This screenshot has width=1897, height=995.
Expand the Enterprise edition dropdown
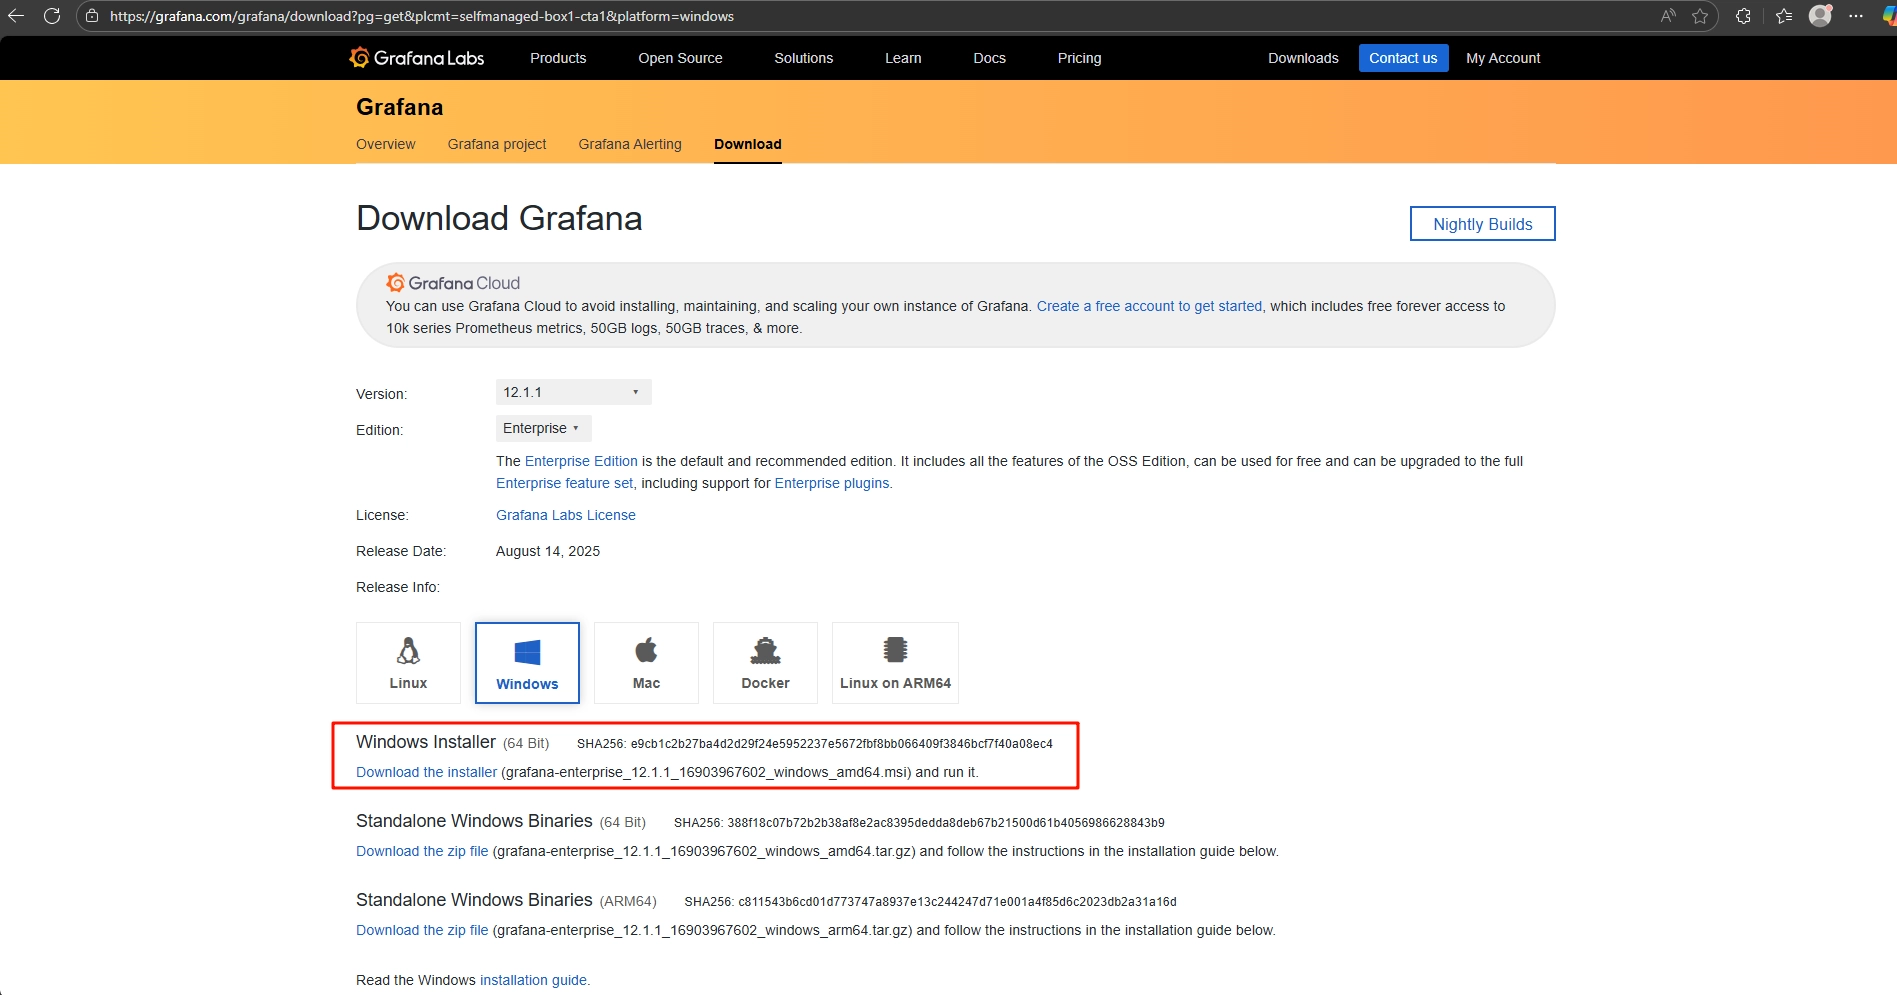[543, 428]
